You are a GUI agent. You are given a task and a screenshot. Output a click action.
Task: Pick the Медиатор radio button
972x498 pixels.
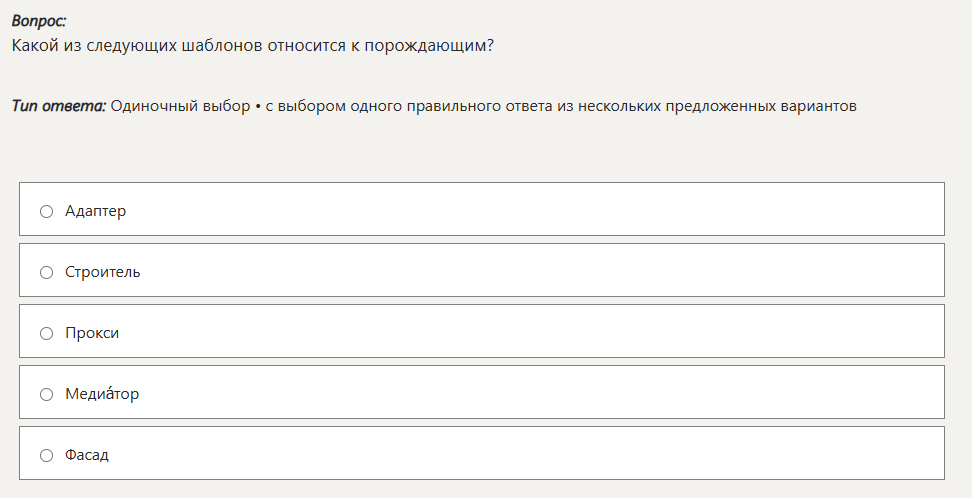point(46,394)
